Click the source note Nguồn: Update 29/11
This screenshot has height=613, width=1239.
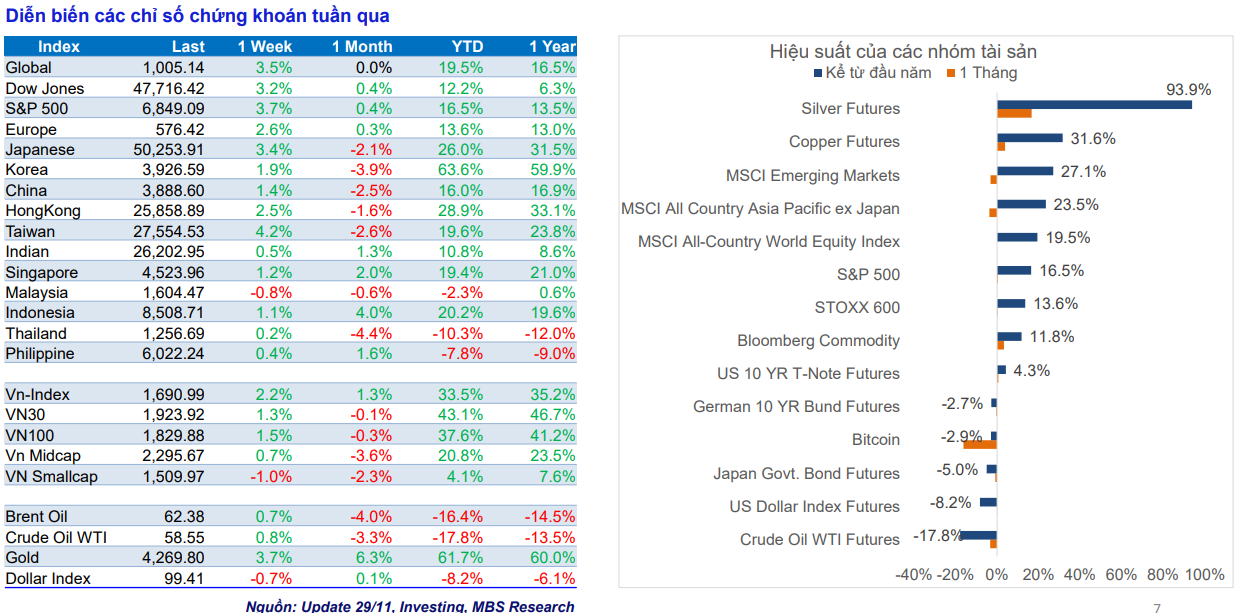[410, 606]
